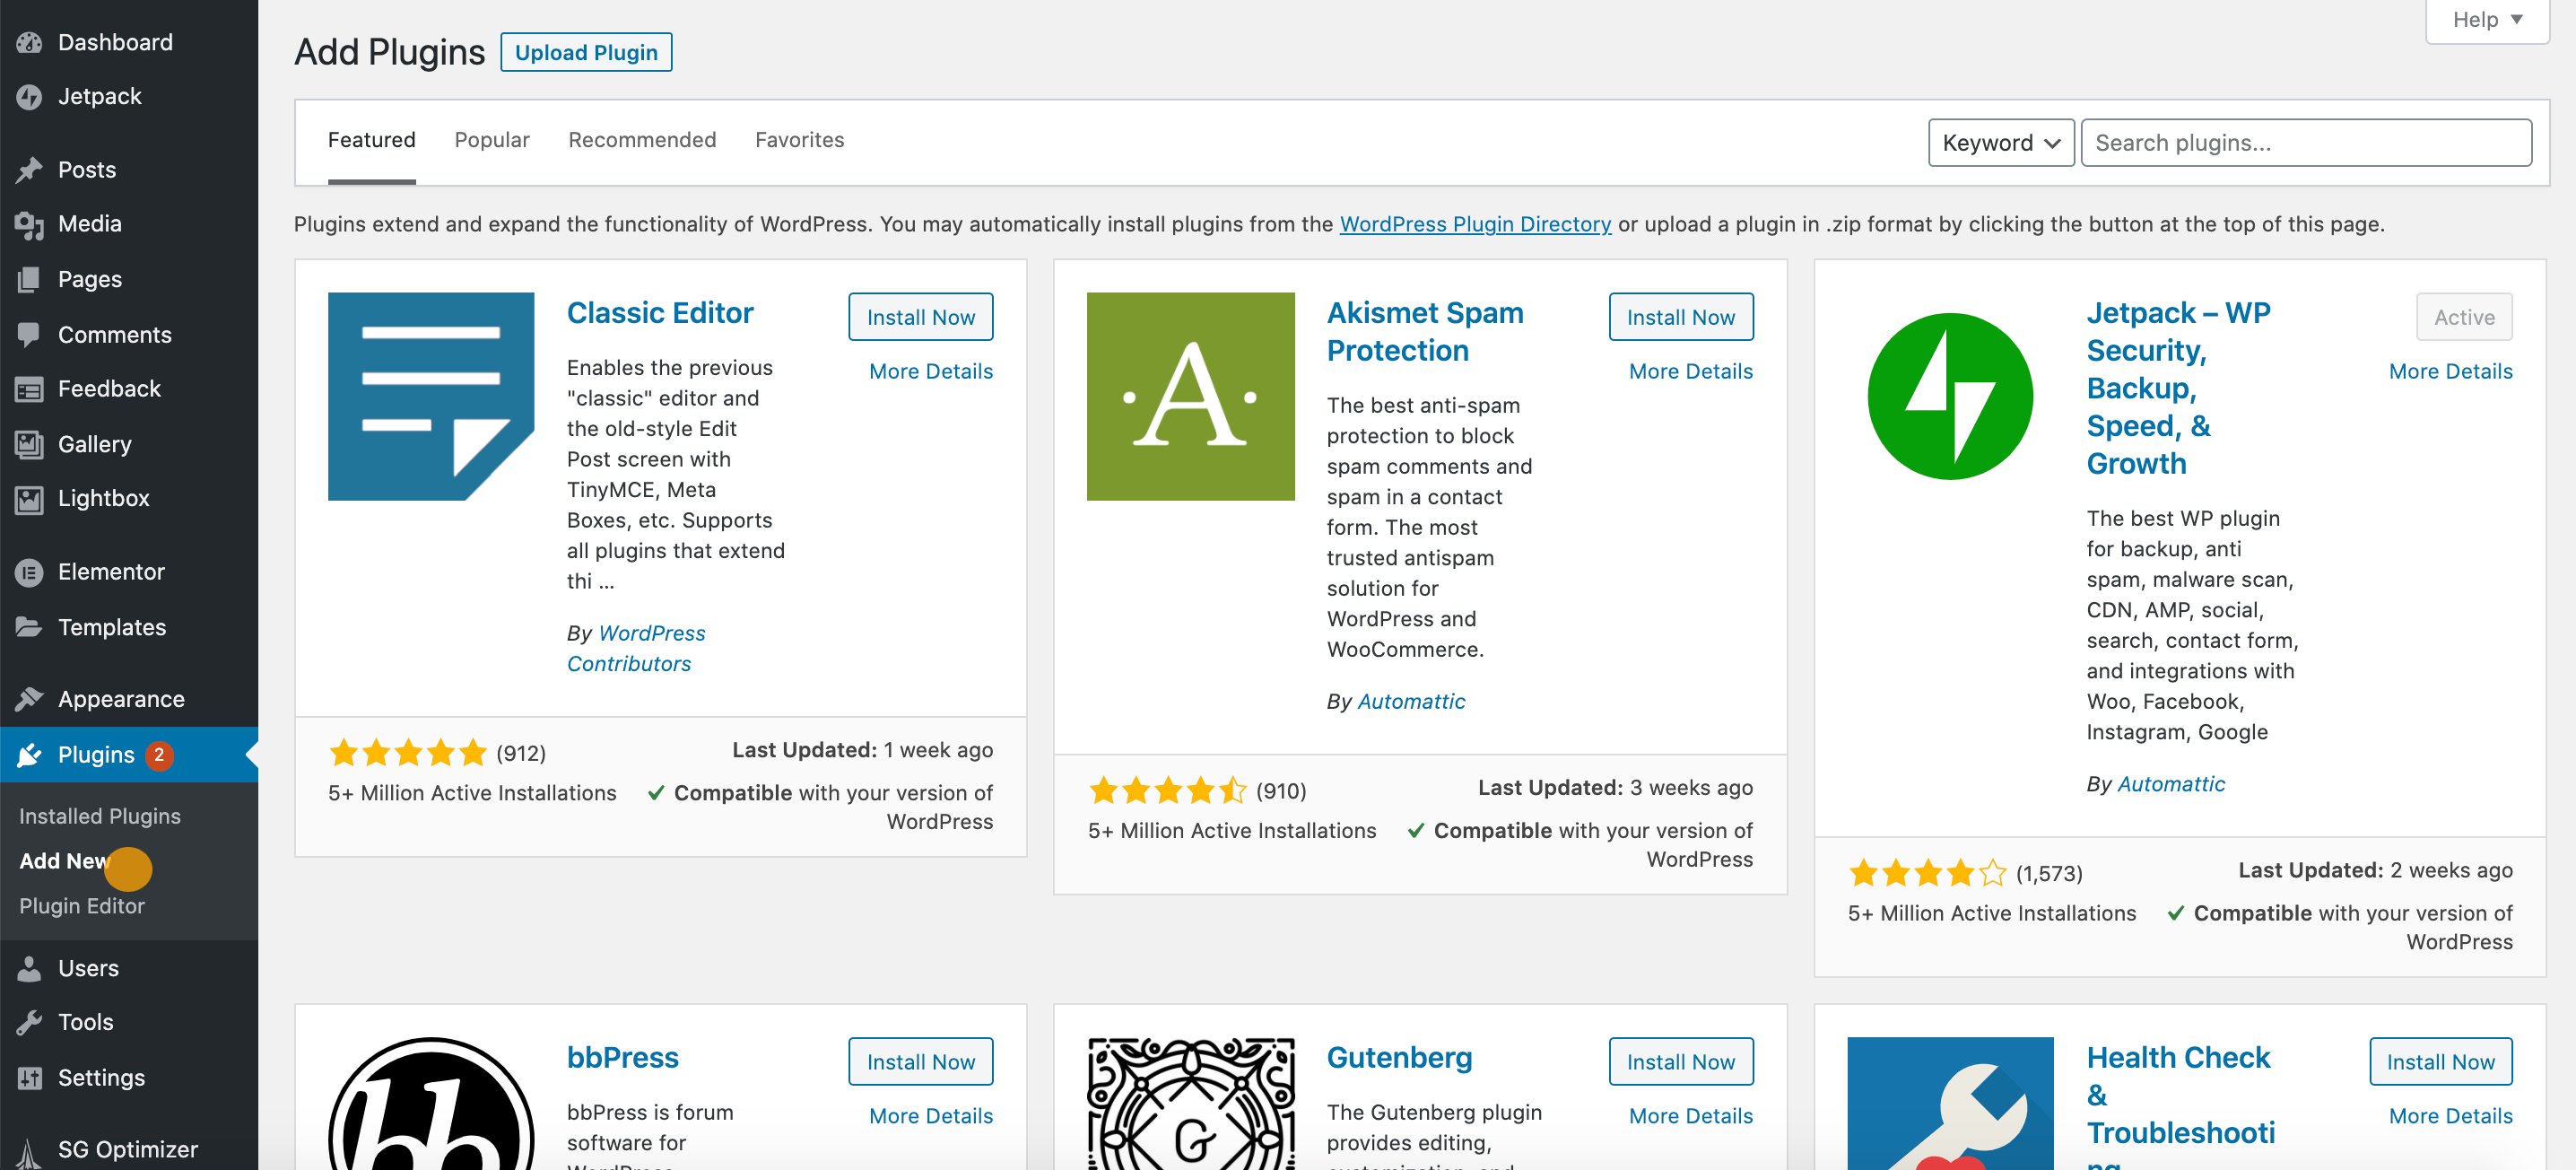
Task: Click the Plugins plug icon
Action: [29, 755]
